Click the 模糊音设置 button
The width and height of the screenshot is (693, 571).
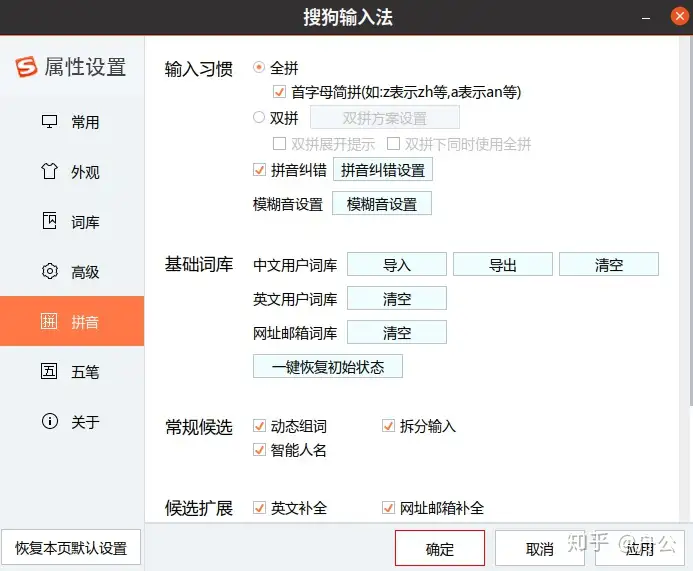click(x=382, y=204)
